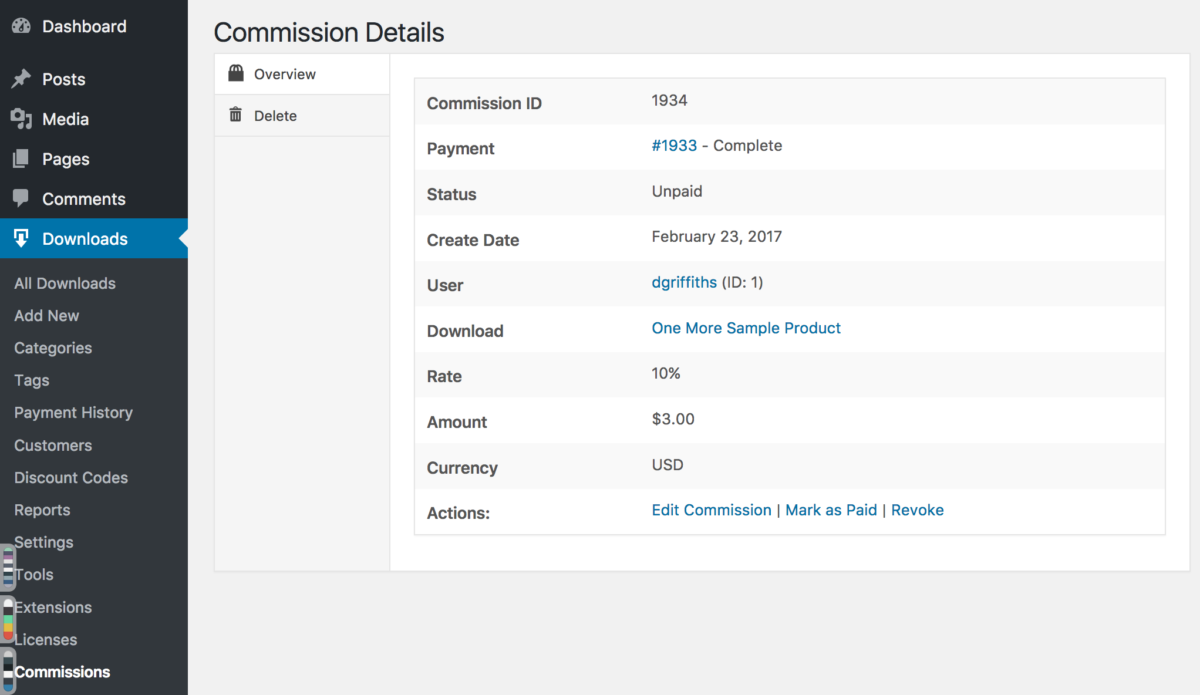Click the Comments speech bubble icon
Image resolution: width=1200 pixels, height=695 pixels.
pyautogui.click(x=21, y=198)
